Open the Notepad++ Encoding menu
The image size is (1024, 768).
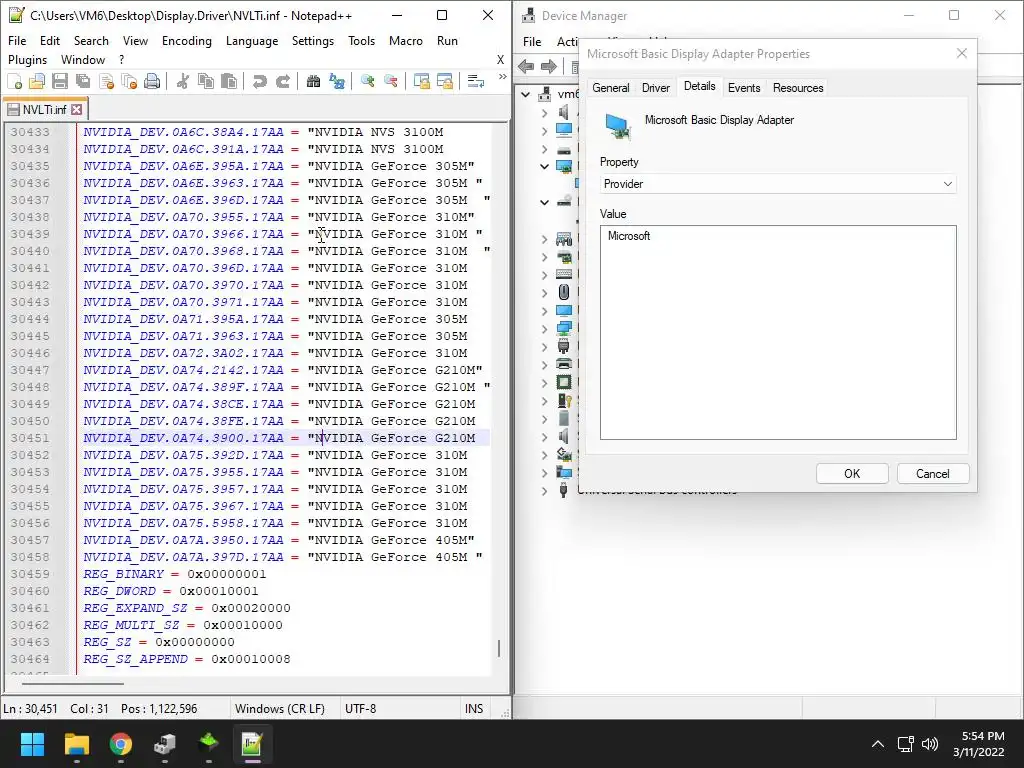(x=187, y=40)
